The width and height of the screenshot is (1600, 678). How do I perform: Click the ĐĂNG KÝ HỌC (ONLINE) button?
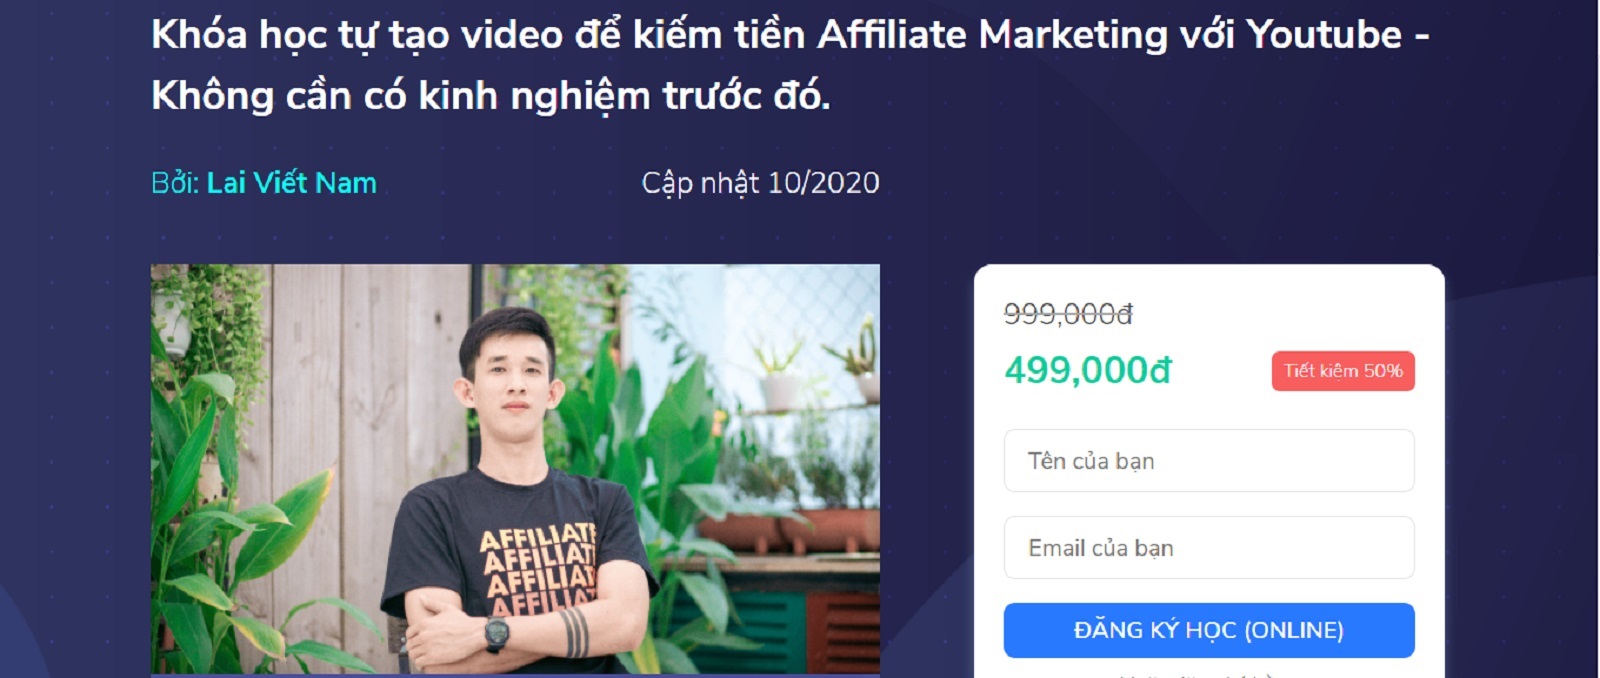[x=1208, y=630]
